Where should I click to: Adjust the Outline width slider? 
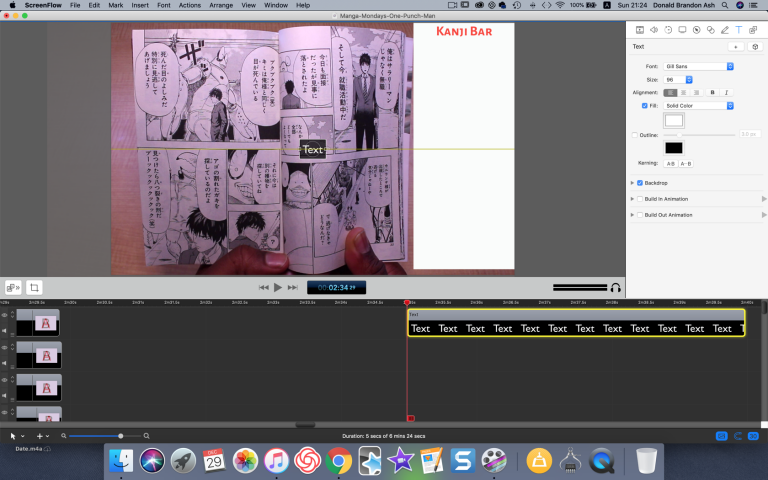tap(699, 135)
